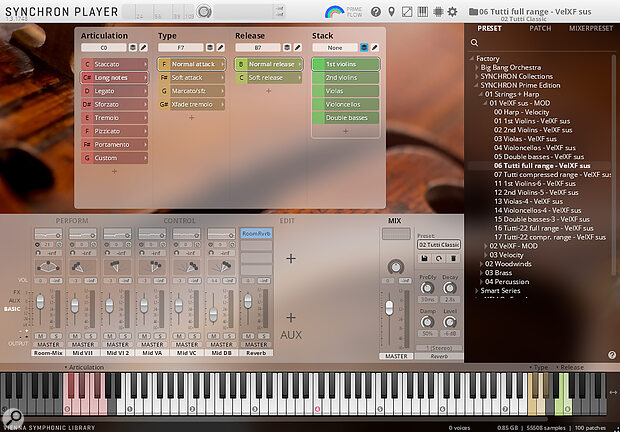Solo the Mid VA channel
Image resolution: width=620 pixels, height=432 pixels.
coord(160,336)
